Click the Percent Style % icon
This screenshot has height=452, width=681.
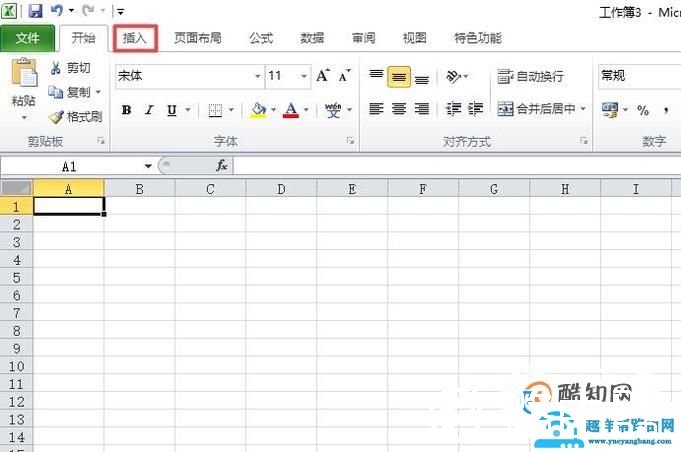point(643,110)
